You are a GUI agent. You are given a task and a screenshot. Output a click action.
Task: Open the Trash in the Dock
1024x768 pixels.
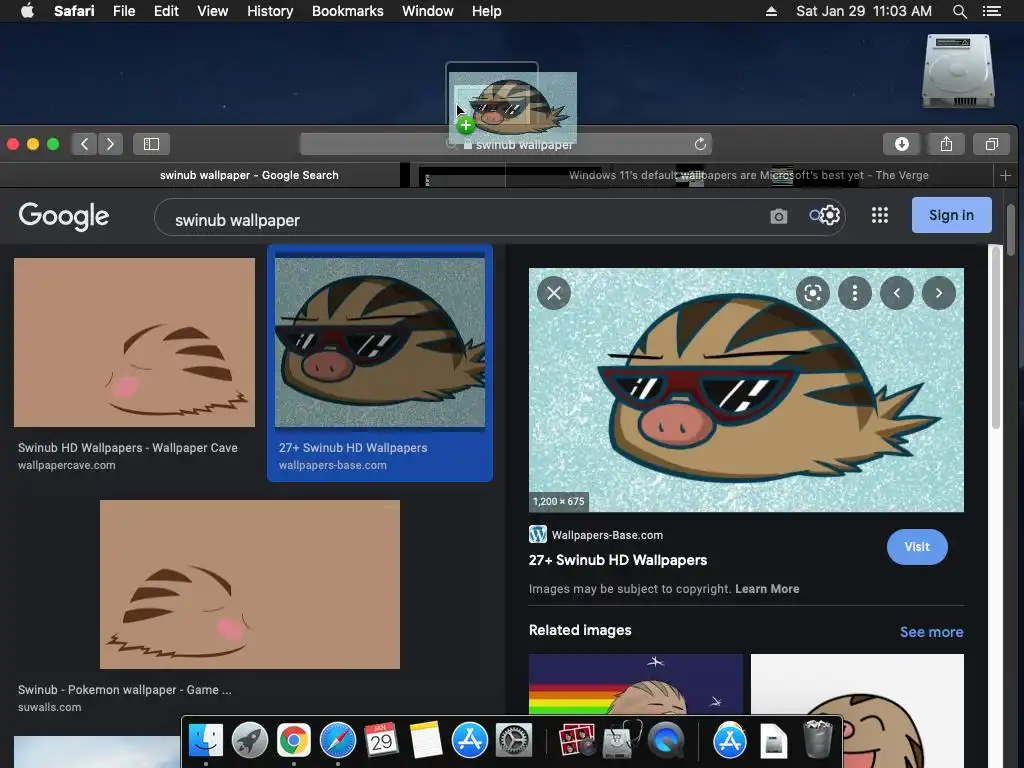click(818, 739)
